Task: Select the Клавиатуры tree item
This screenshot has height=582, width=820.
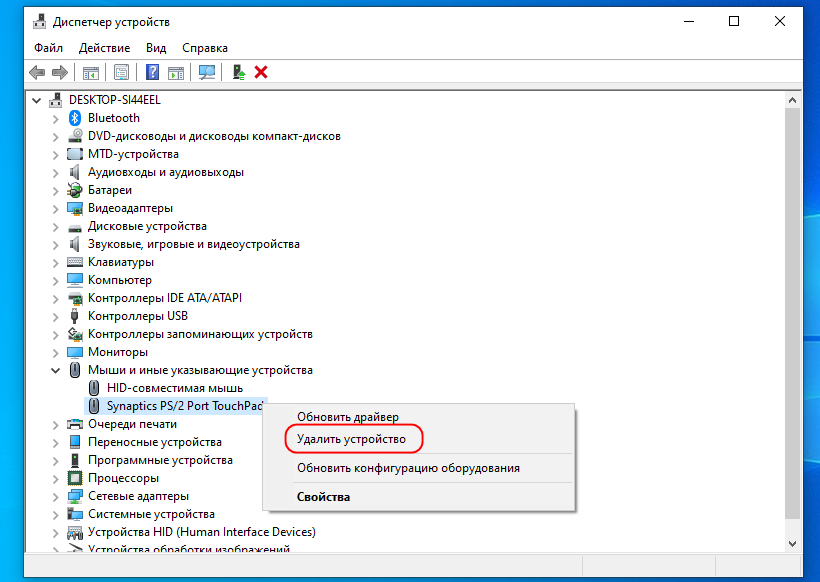Action: pos(120,262)
